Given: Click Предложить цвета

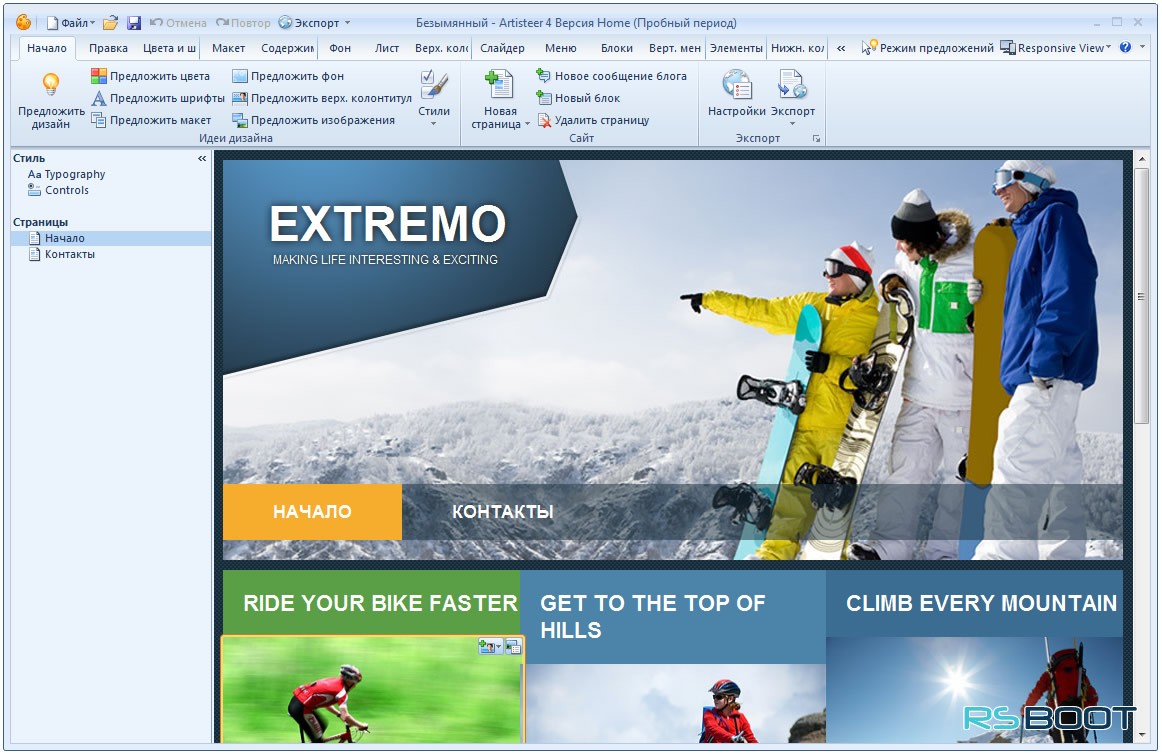Looking at the screenshot, I should pos(150,76).
